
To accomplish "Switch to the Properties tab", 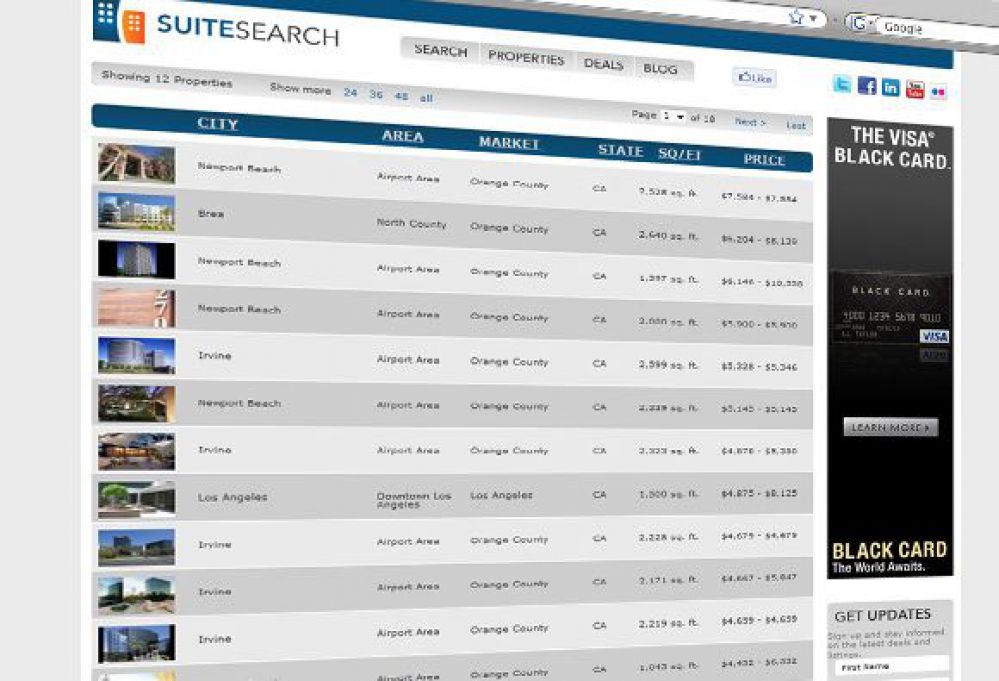I will click(x=526, y=57).
